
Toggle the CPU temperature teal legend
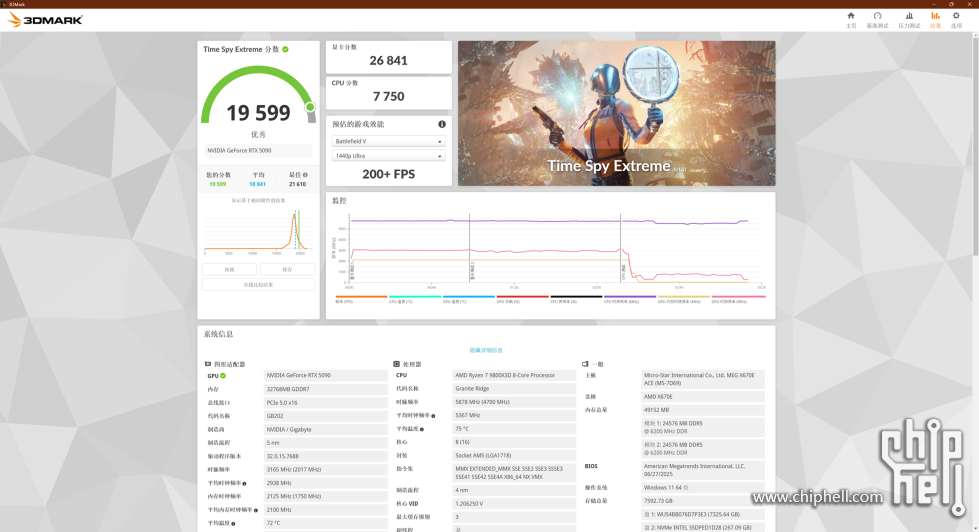coord(415,299)
